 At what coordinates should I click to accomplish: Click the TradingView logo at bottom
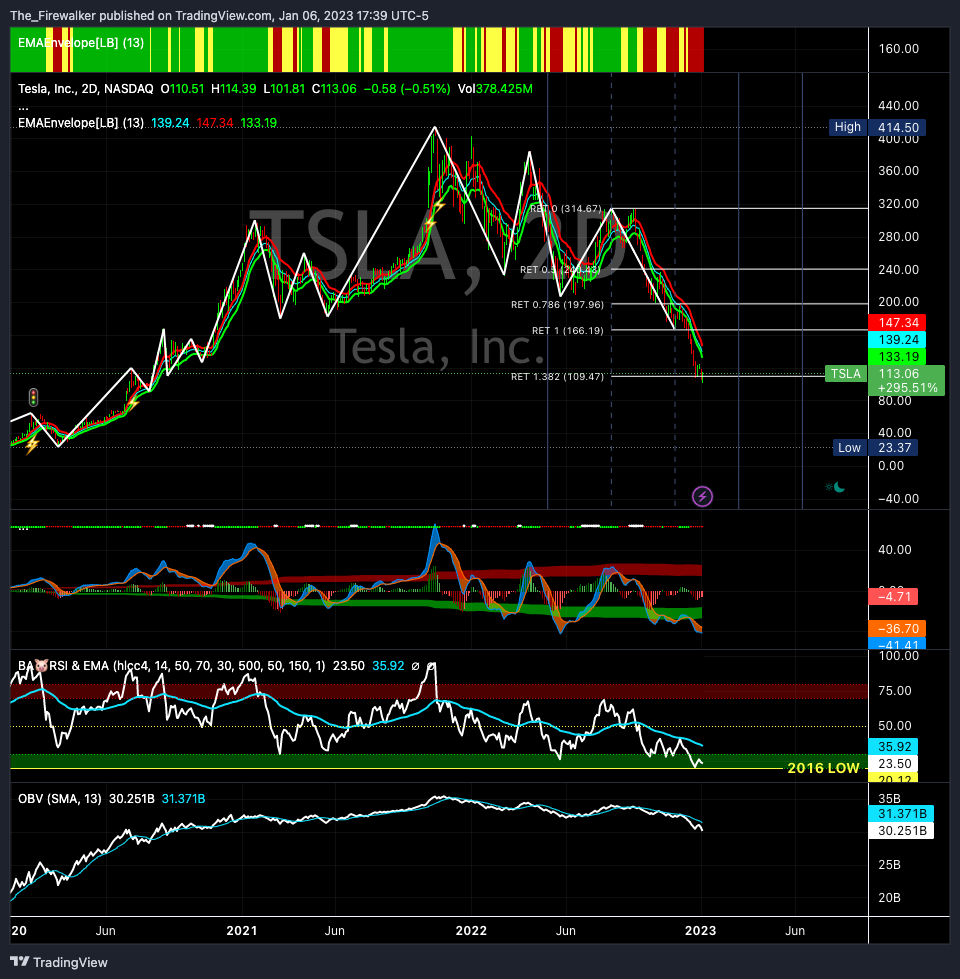59,962
